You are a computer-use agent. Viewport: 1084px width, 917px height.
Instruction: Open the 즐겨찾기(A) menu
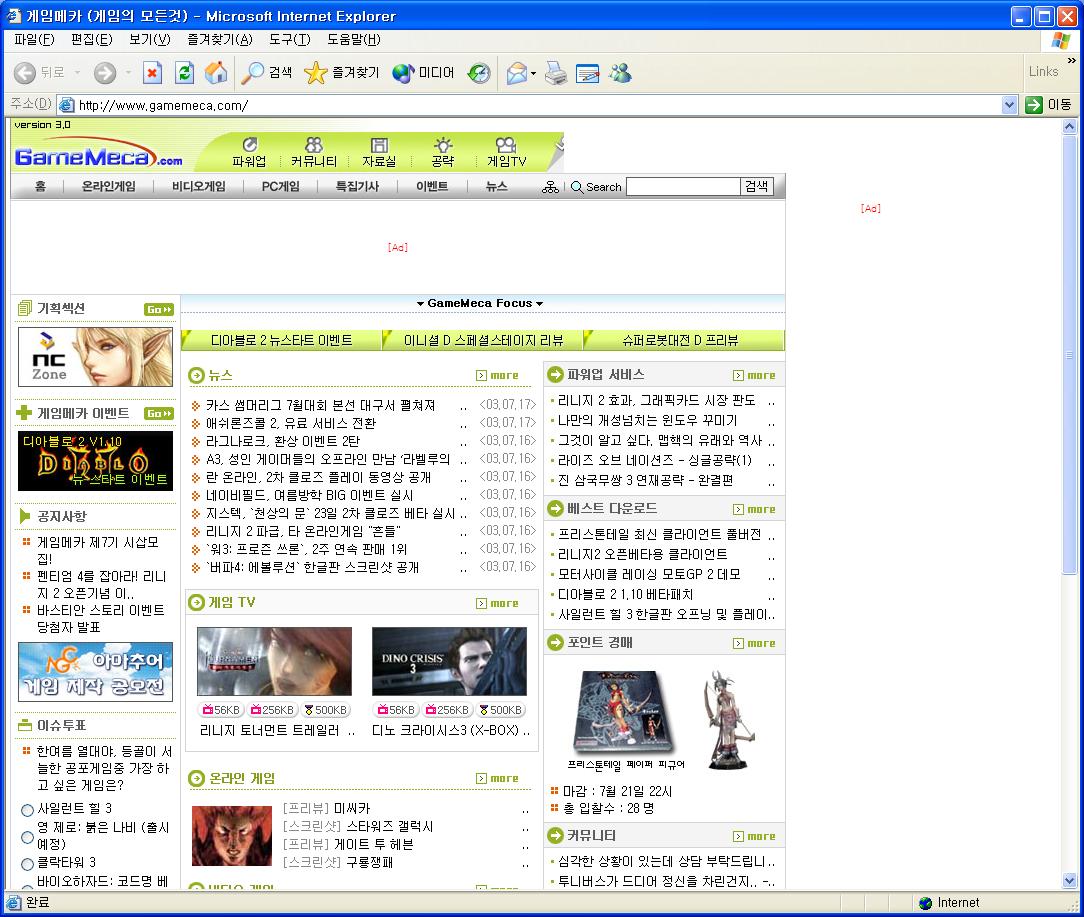tap(219, 39)
